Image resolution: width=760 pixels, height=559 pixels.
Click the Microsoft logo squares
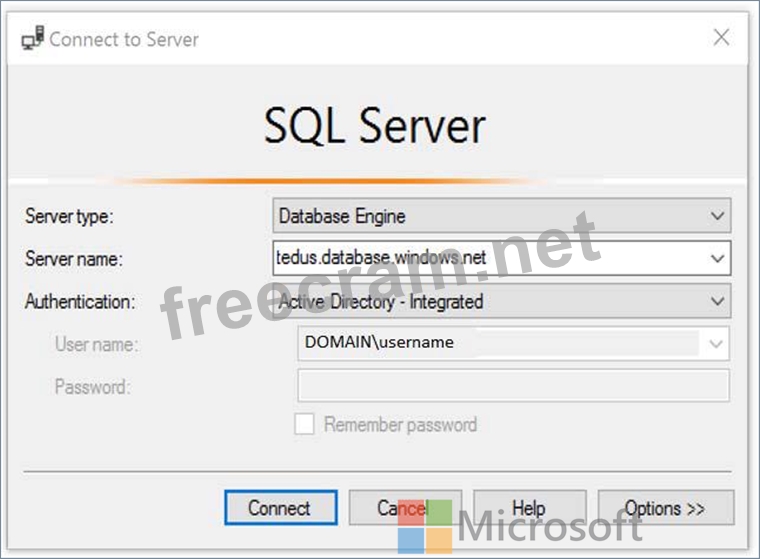pyautogui.click(x=425, y=526)
